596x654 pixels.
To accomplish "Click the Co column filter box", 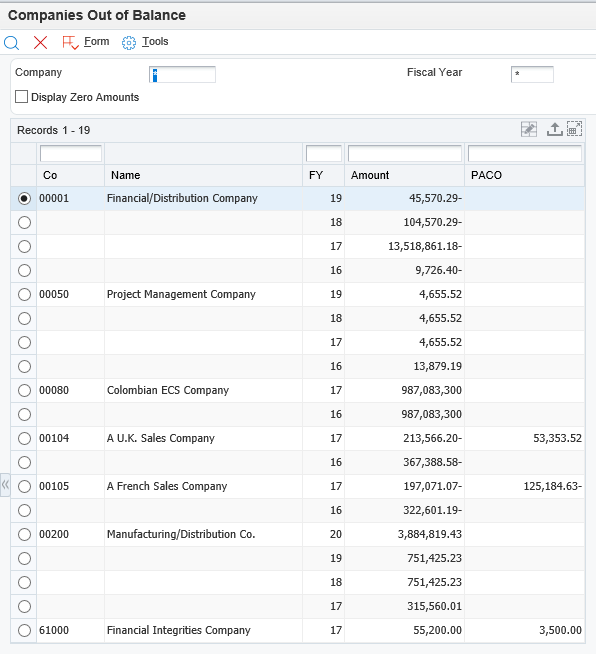I will point(71,153).
